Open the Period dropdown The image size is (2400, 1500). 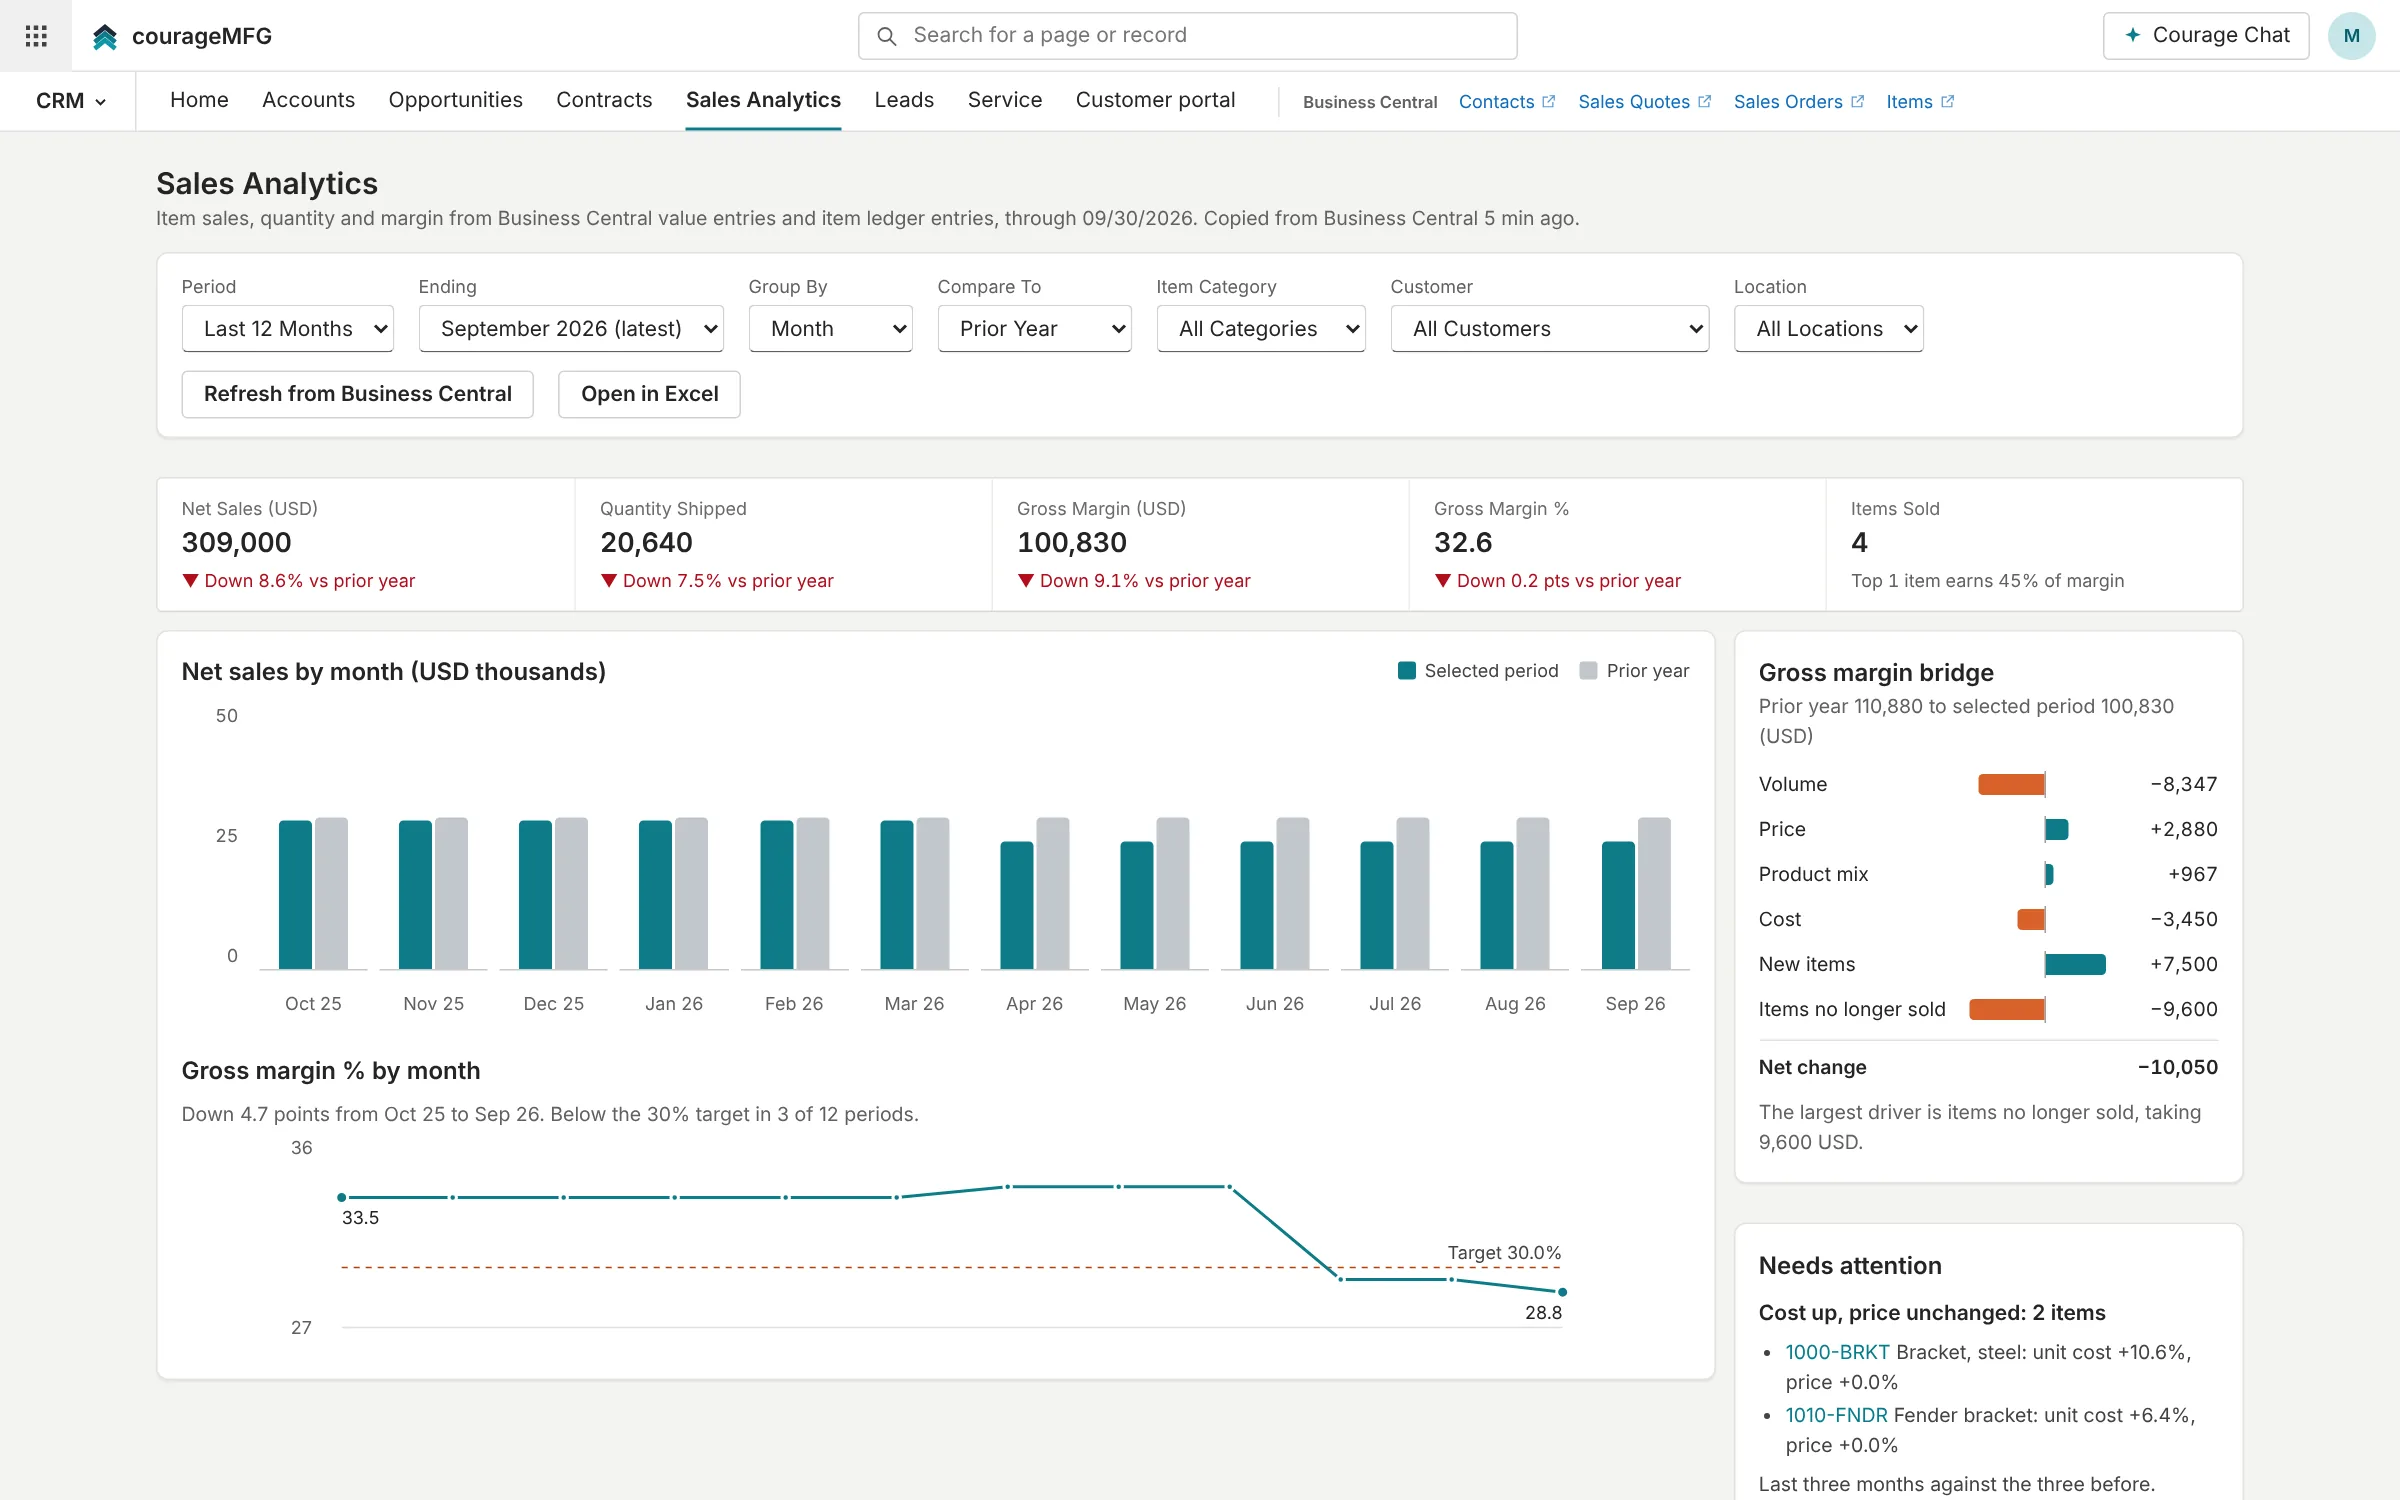[288, 329]
